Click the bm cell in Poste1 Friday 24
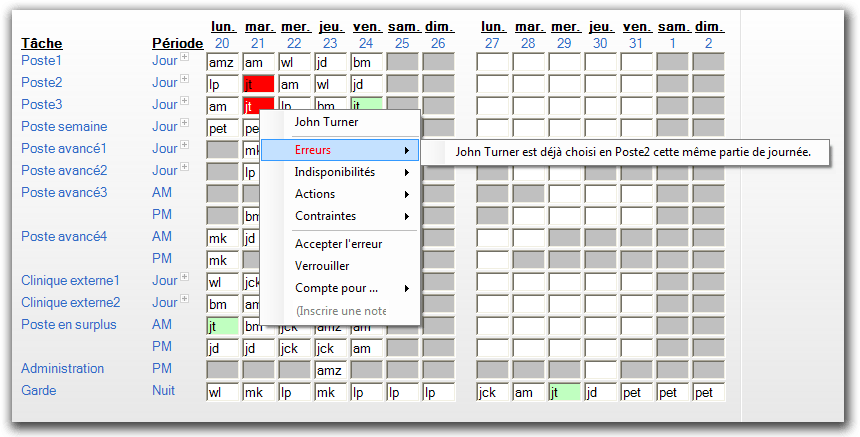 tap(366, 62)
